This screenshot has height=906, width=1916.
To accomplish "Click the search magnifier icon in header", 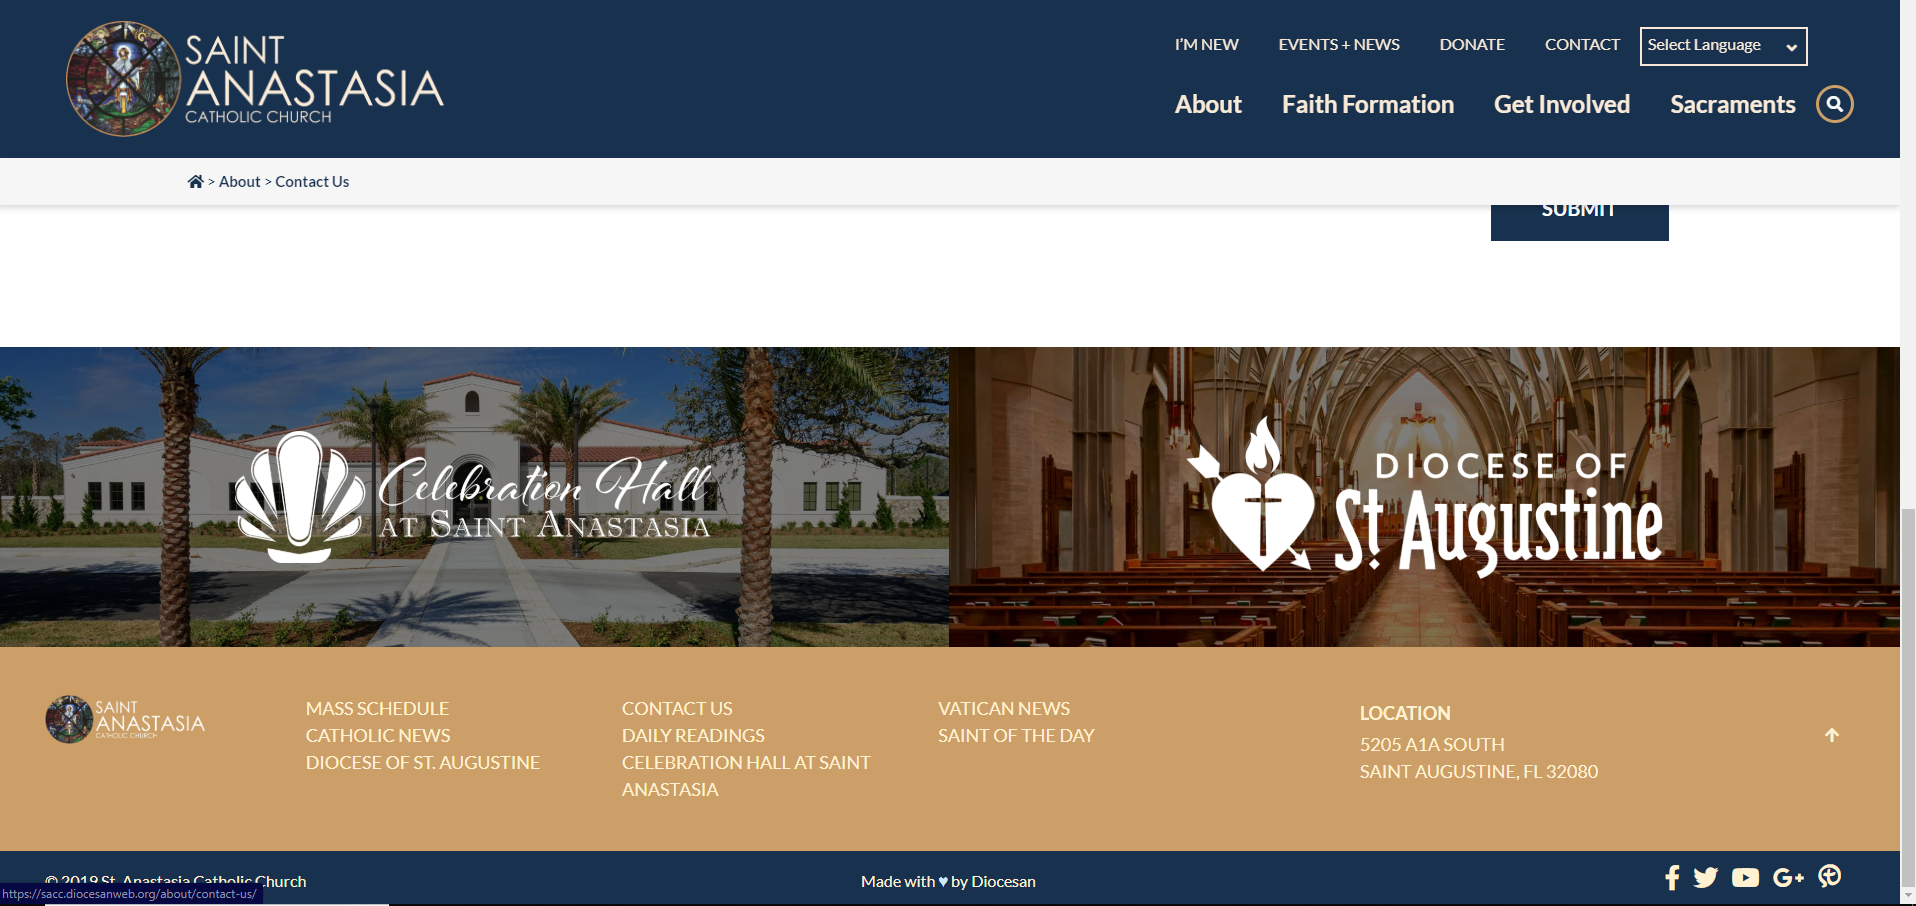I will click(x=1834, y=104).
